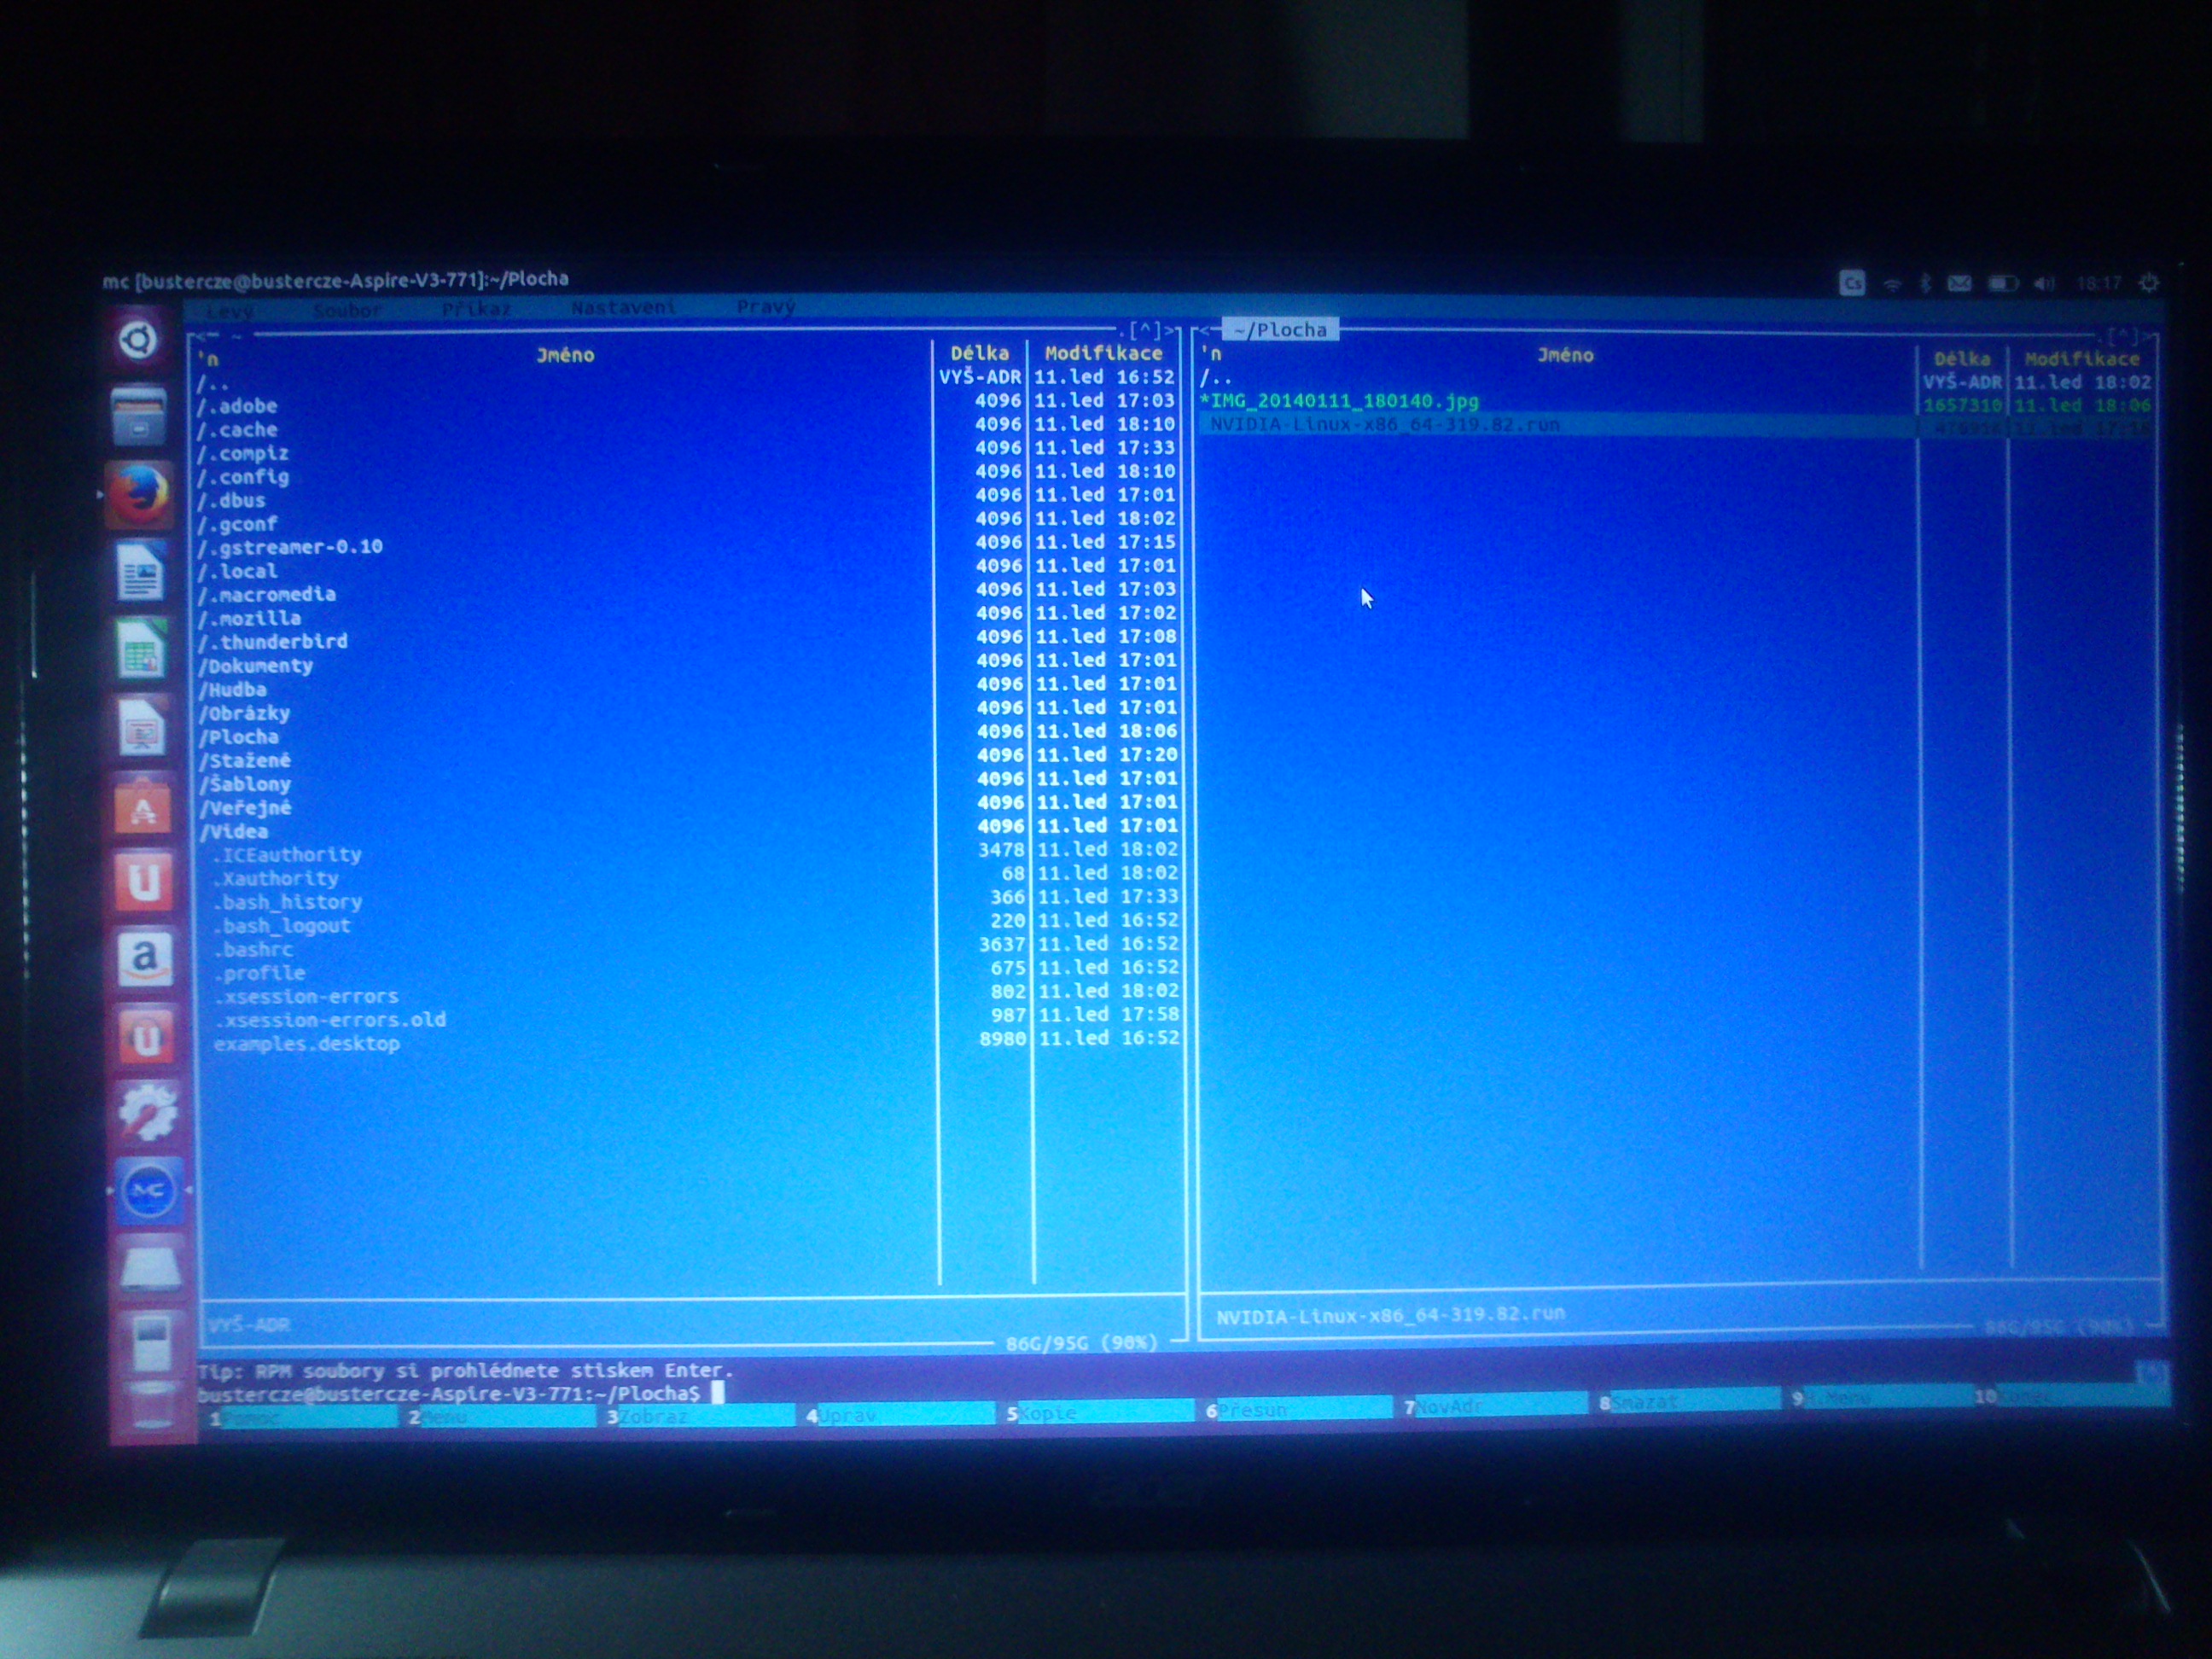
Task: Open the Amazon launcher icon
Action: (145, 960)
